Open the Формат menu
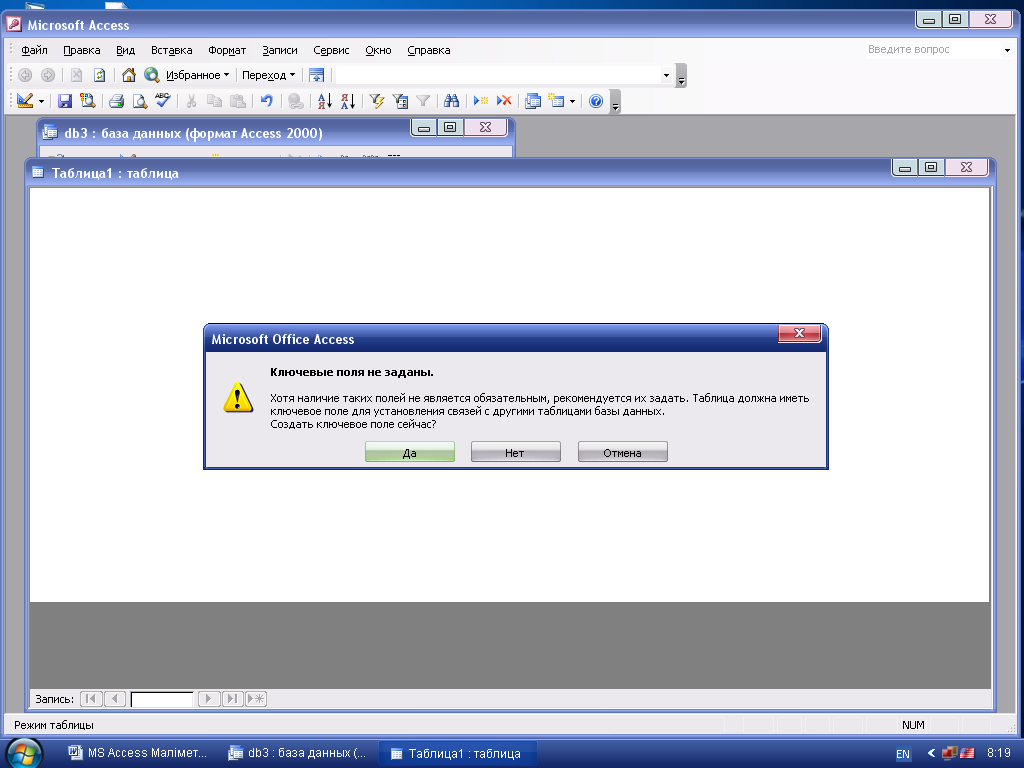 [x=227, y=50]
